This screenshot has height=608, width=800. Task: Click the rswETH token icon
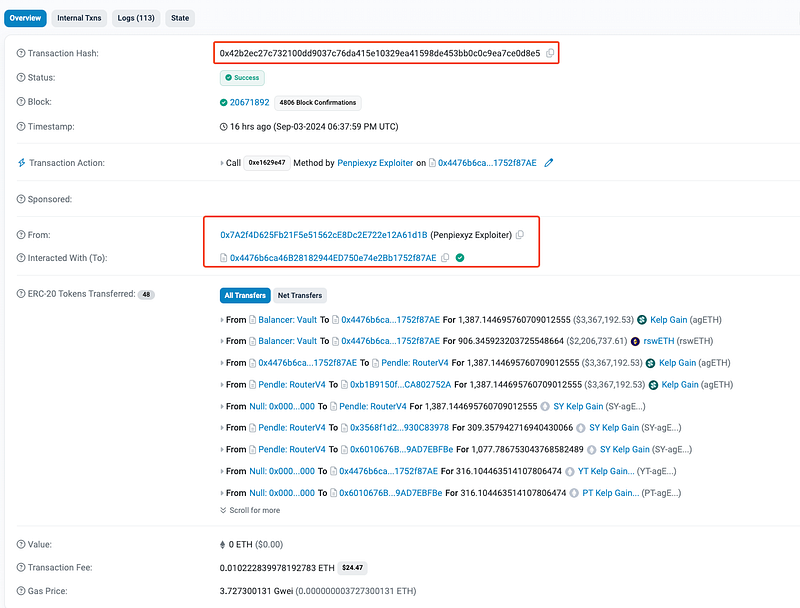pyautogui.click(x=635, y=341)
